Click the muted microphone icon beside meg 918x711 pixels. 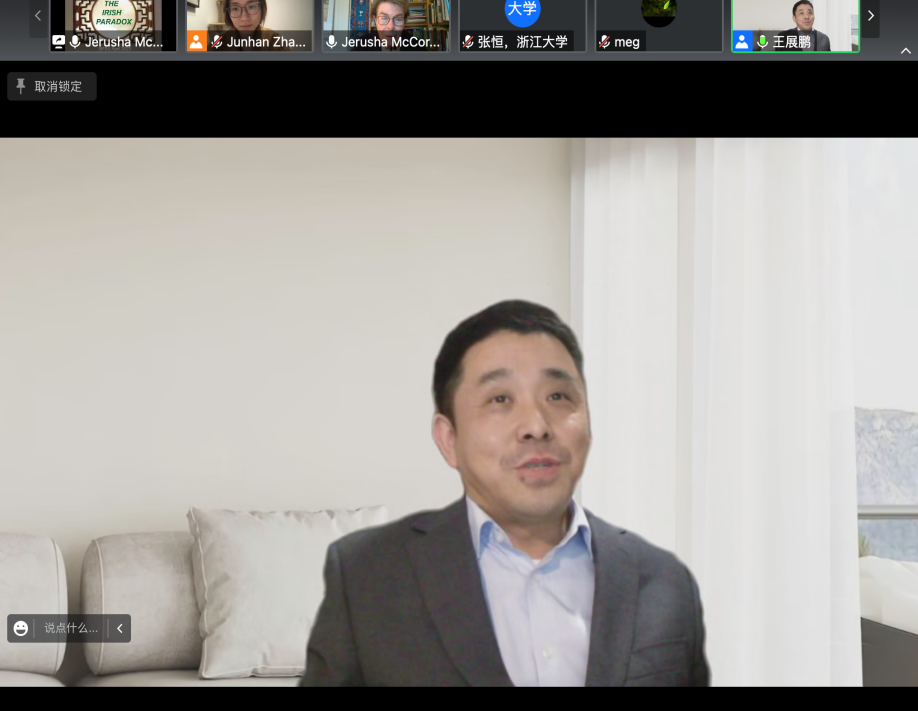click(604, 42)
